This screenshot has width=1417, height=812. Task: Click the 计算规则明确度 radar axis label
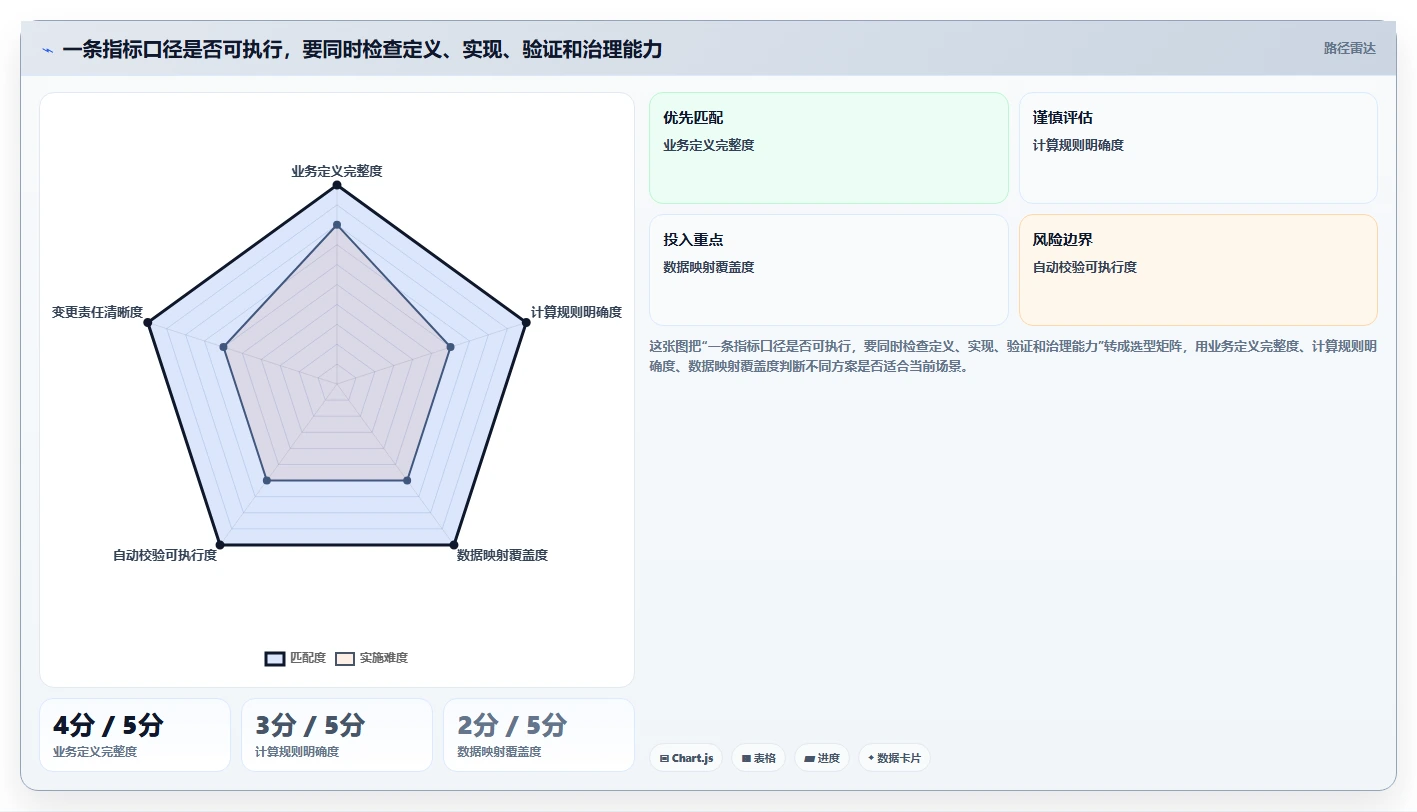pyautogui.click(x=576, y=311)
